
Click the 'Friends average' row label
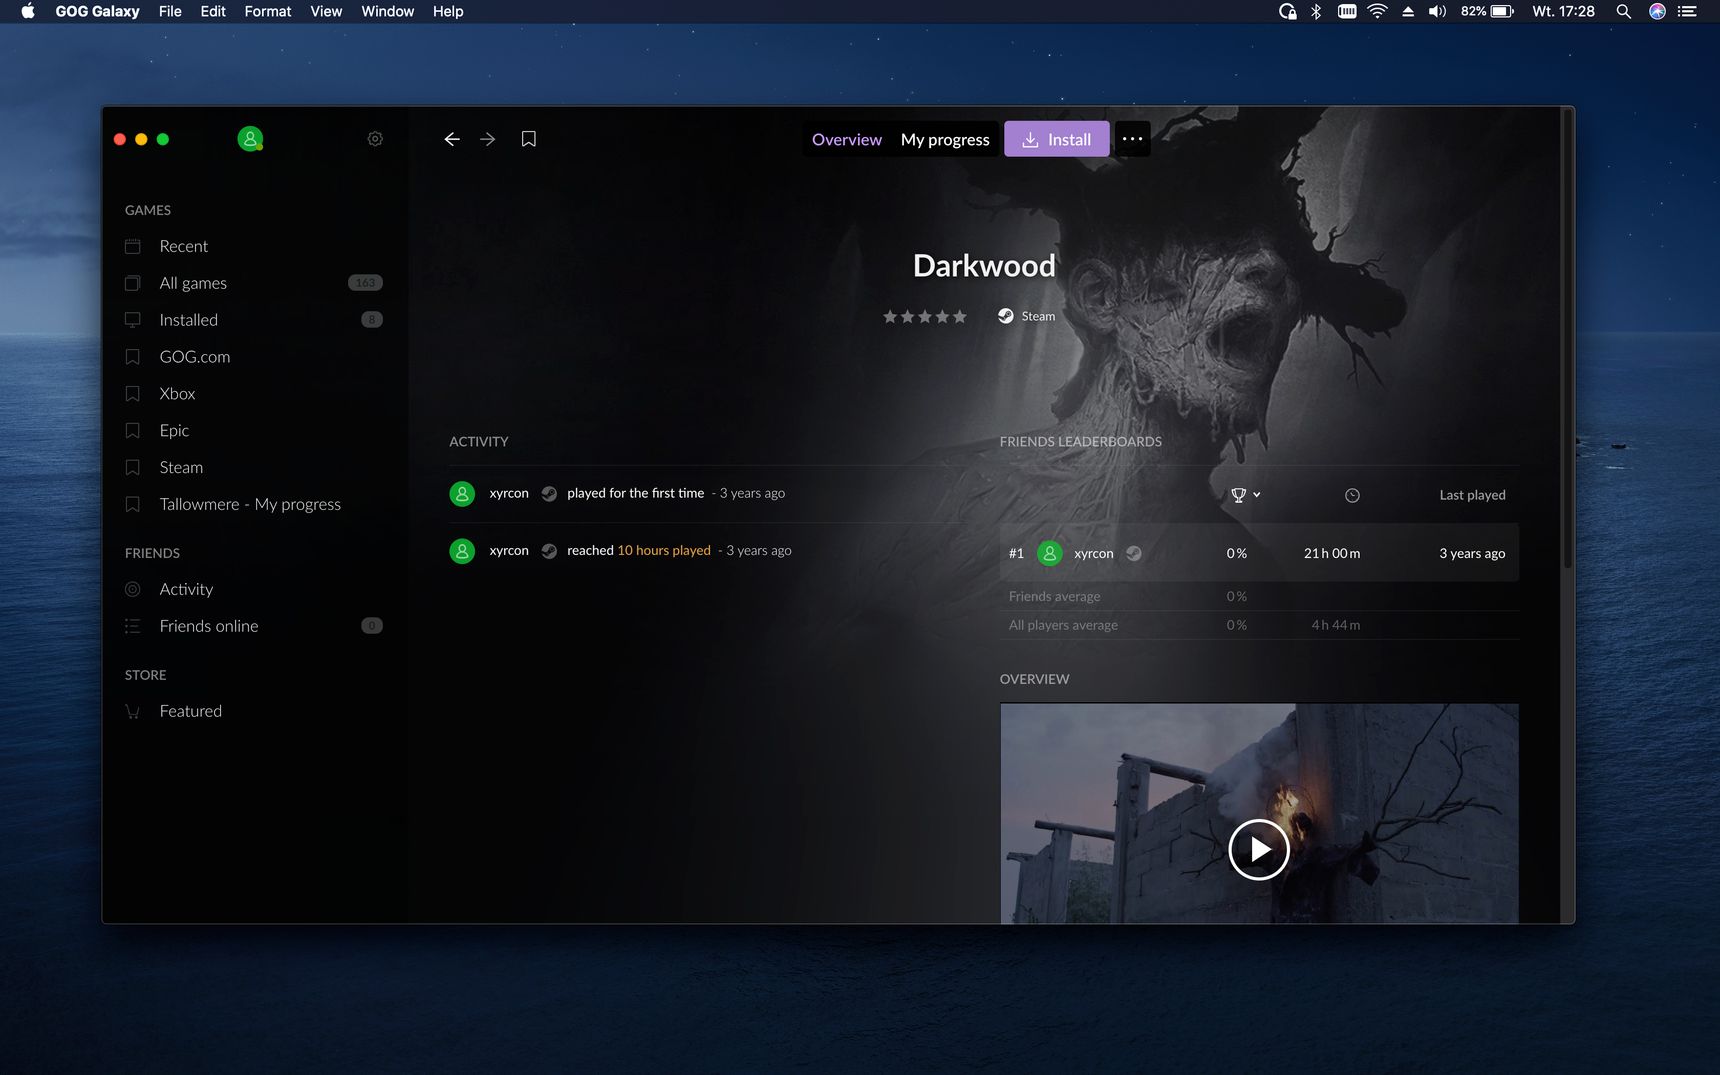pos(1054,596)
